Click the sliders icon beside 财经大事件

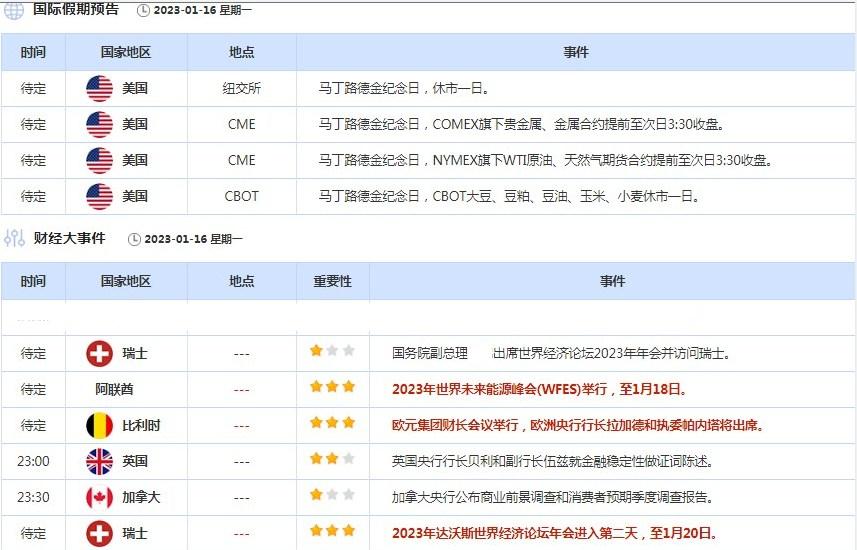(x=14, y=238)
